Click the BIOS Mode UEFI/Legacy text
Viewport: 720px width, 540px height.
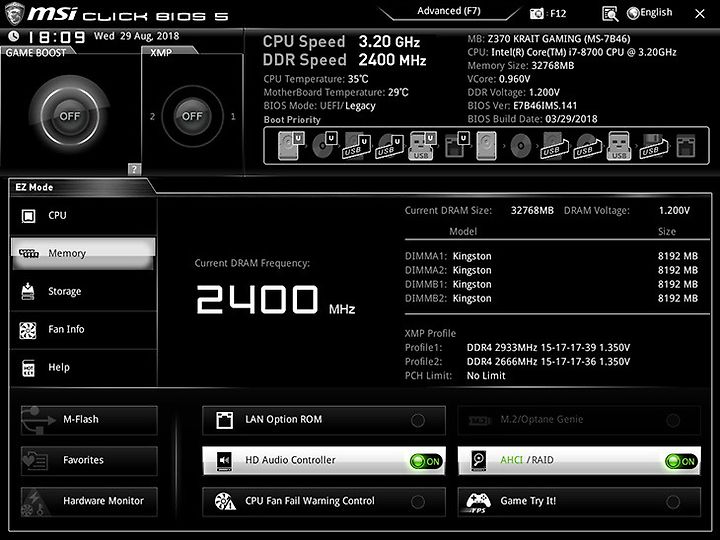pos(320,106)
